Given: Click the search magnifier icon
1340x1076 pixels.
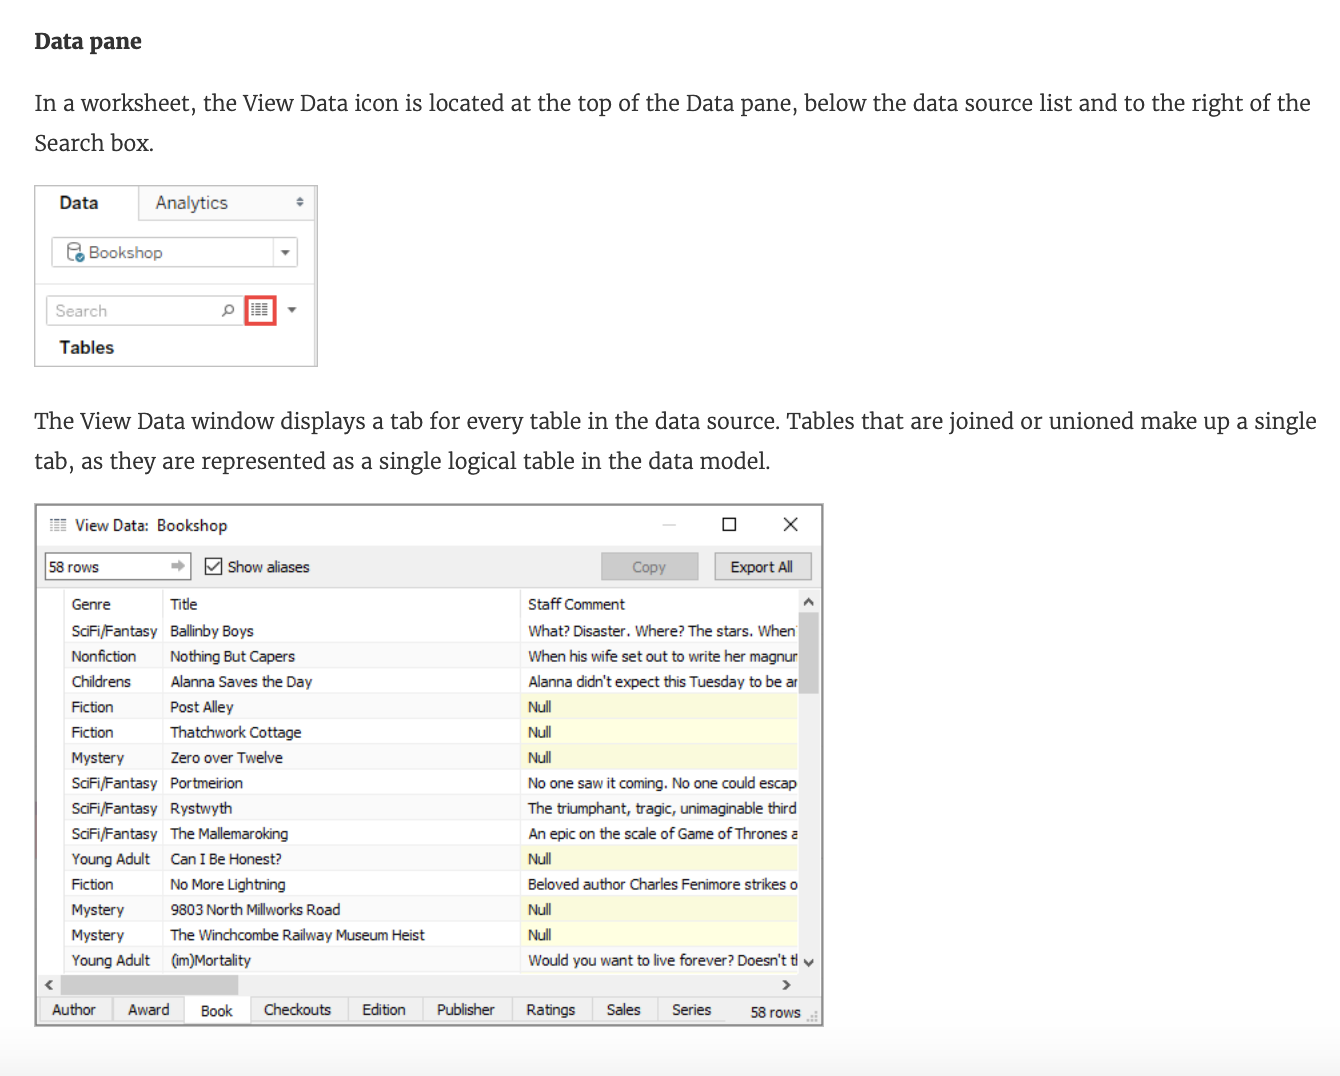Looking at the screenshot, I should [x=228, y=310].
